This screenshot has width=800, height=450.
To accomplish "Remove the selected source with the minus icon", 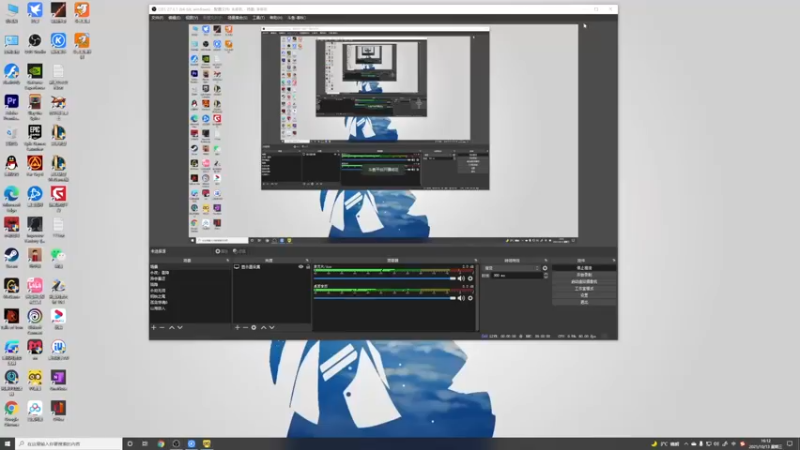I will point(245,328).
